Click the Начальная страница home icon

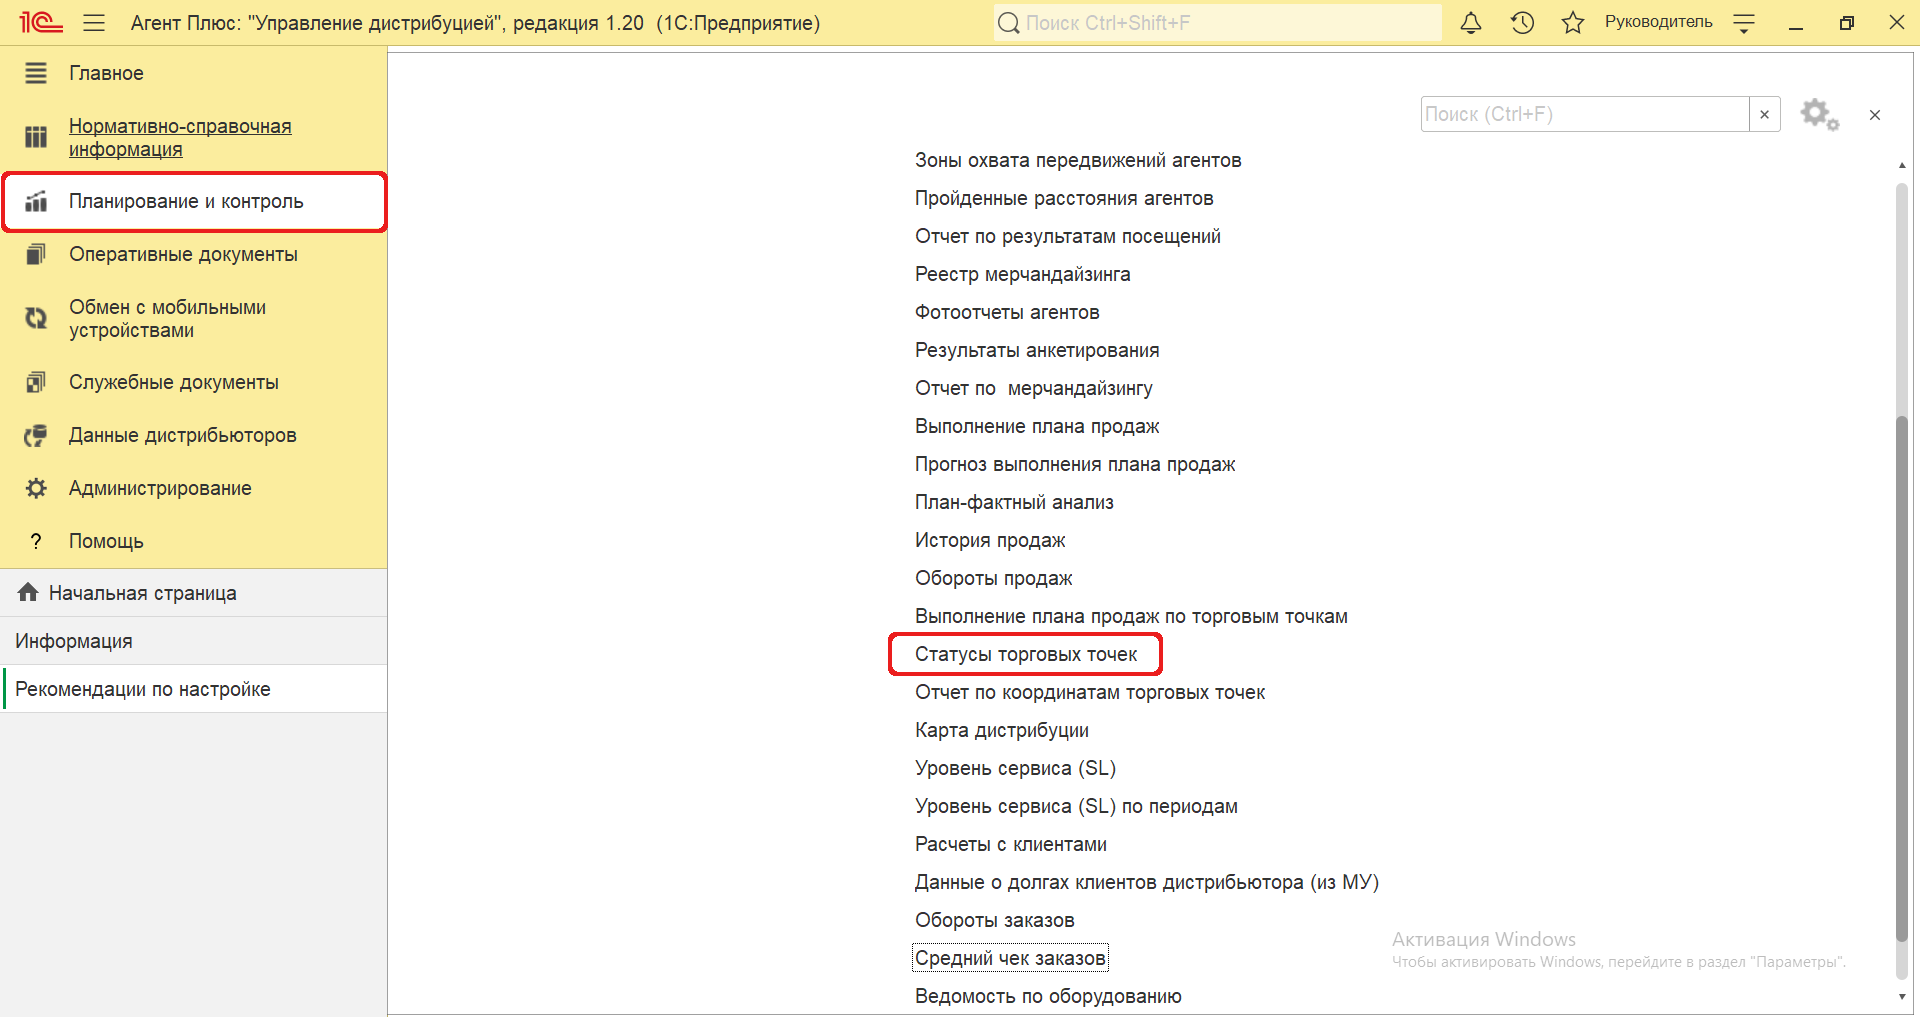(28, 592)
